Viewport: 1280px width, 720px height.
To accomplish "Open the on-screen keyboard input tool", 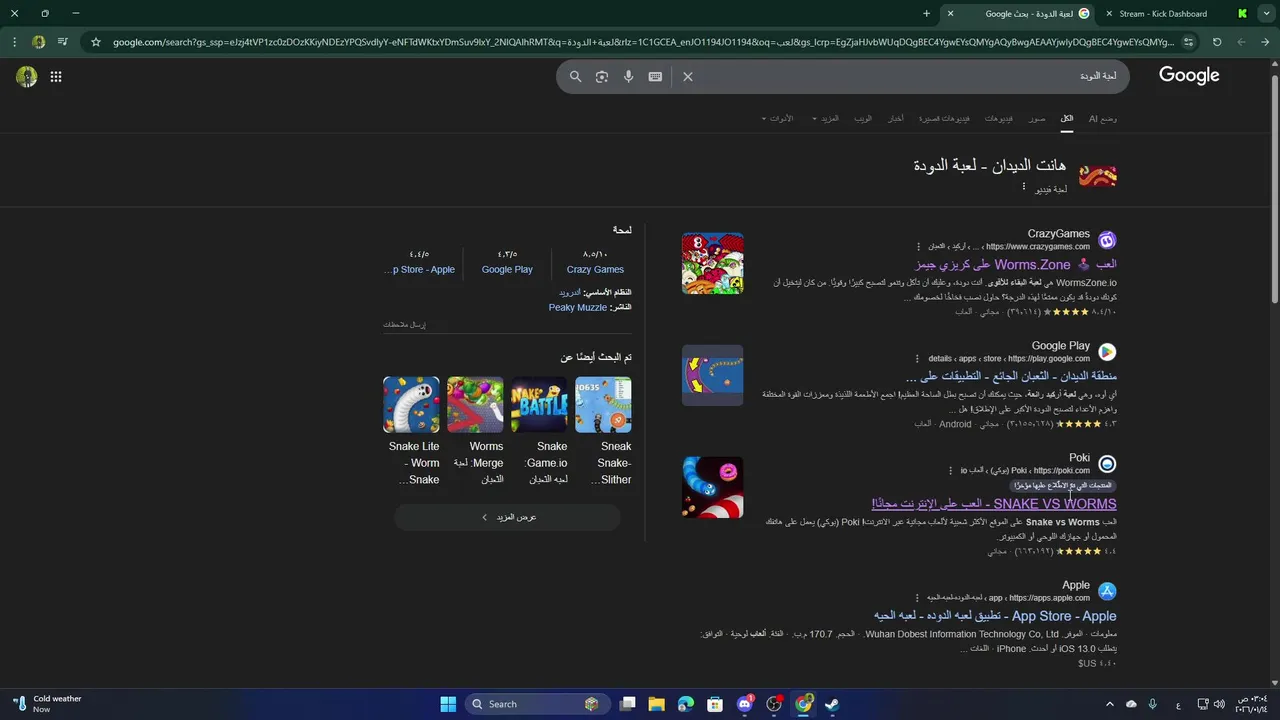I will [x=655, y=76].
